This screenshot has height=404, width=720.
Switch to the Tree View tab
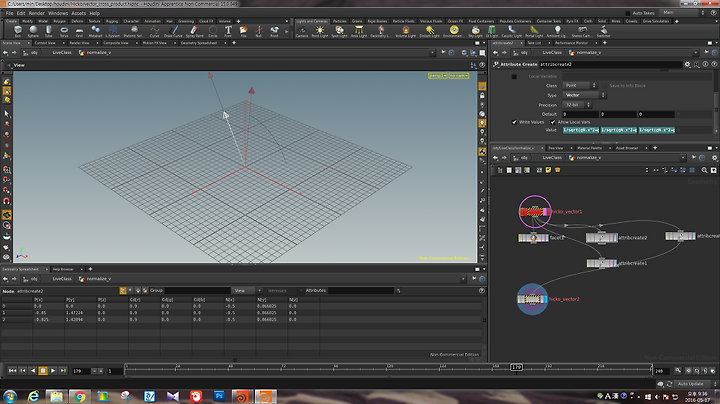tap(555, 148)
